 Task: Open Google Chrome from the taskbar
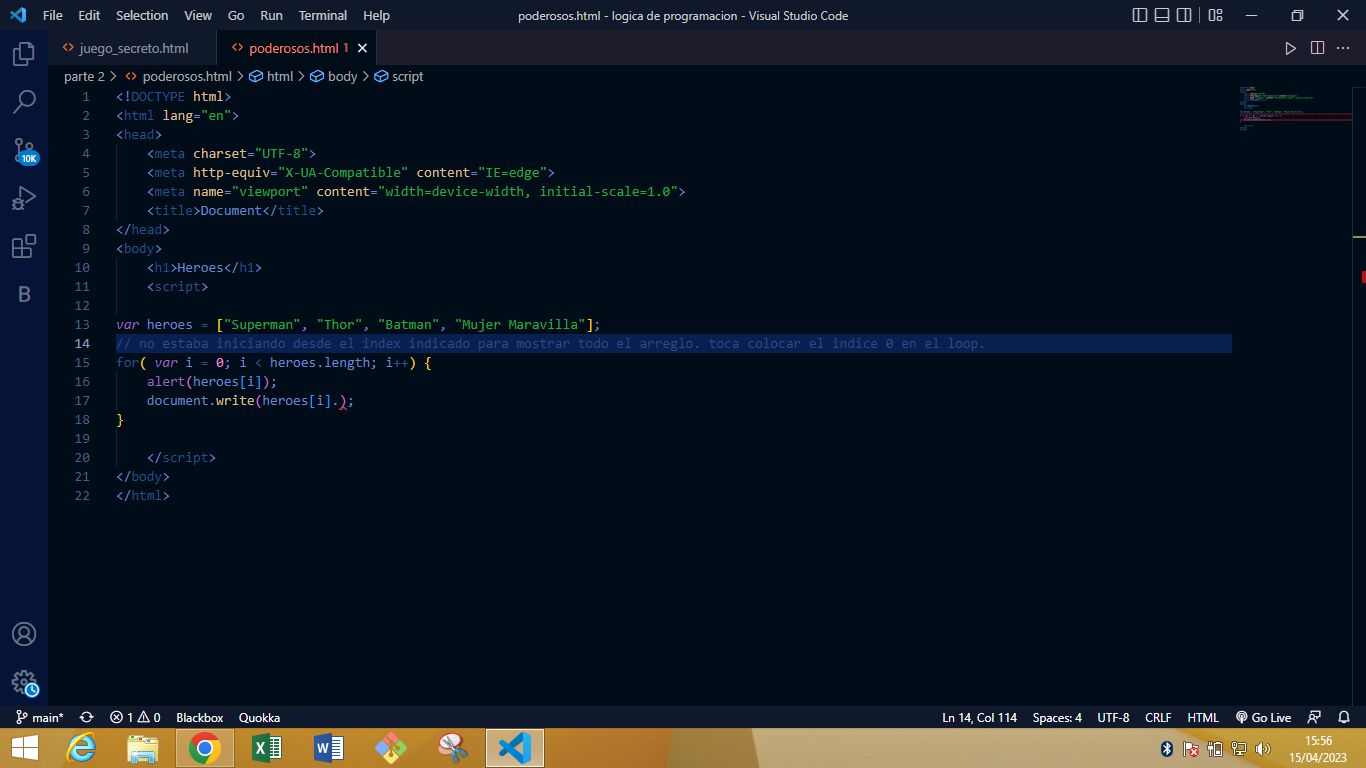[x=205, y=748]
